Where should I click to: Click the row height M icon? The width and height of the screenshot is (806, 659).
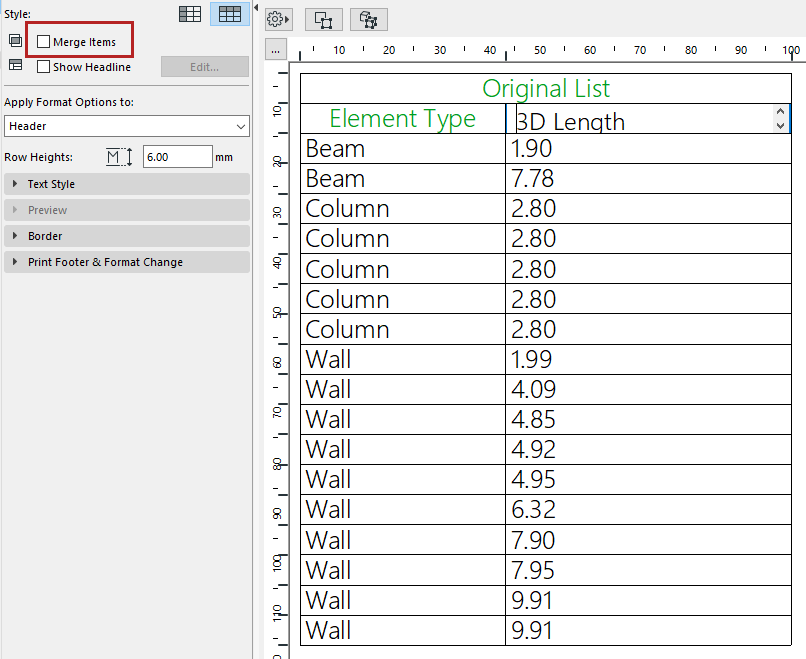(x=119, y=157)
